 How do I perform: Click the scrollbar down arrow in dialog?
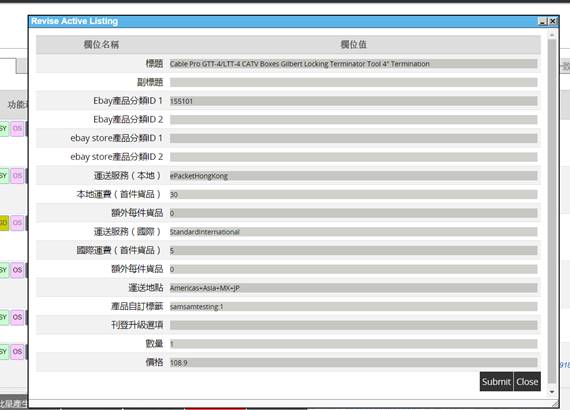pyautogui.click(x=552, y=392)
